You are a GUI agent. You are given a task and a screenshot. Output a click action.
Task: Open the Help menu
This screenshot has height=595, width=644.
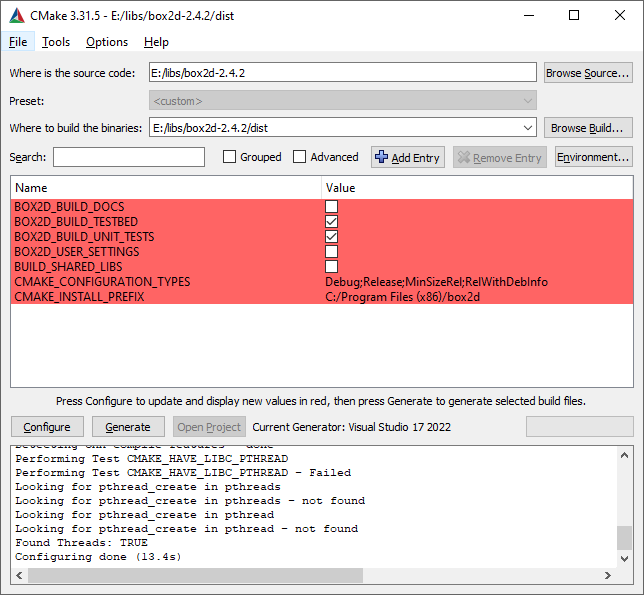tap(156, 42)
